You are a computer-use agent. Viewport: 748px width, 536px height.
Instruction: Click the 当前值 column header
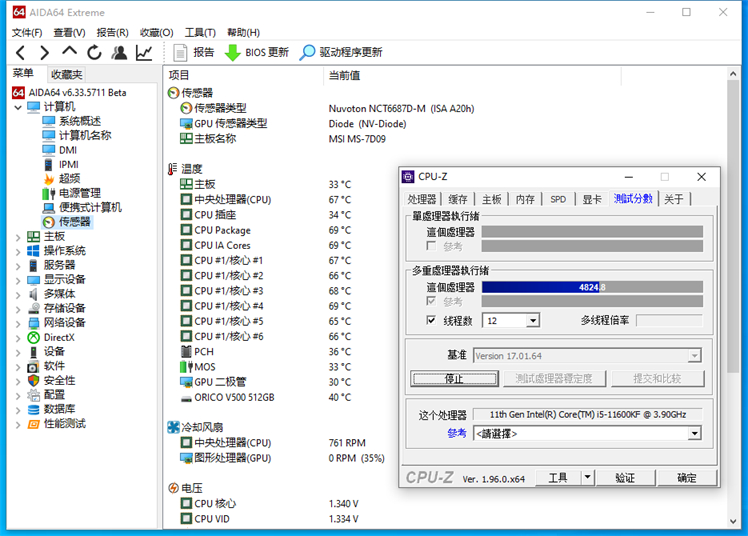point(344,75)
